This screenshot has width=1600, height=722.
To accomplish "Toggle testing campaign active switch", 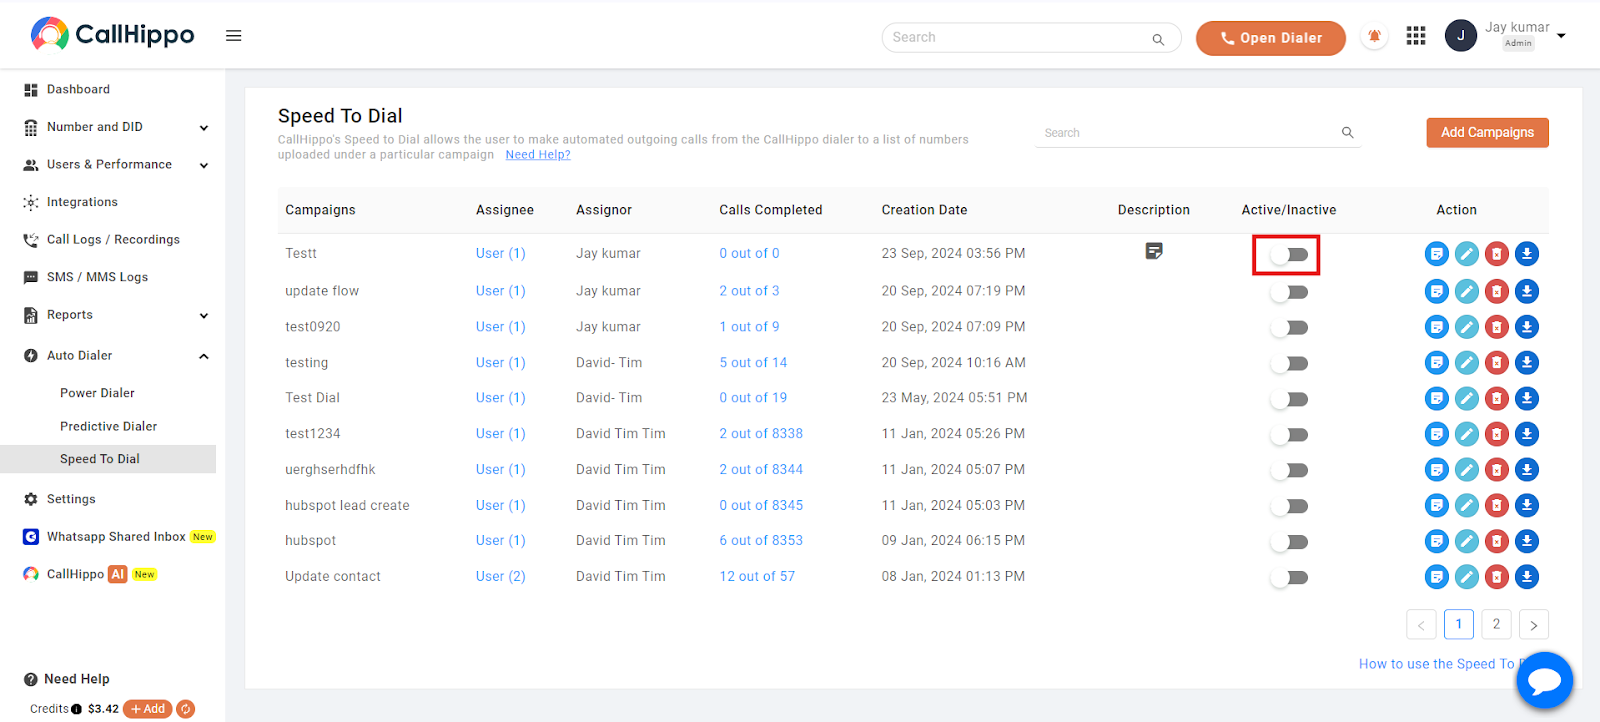I will 1289,364.
